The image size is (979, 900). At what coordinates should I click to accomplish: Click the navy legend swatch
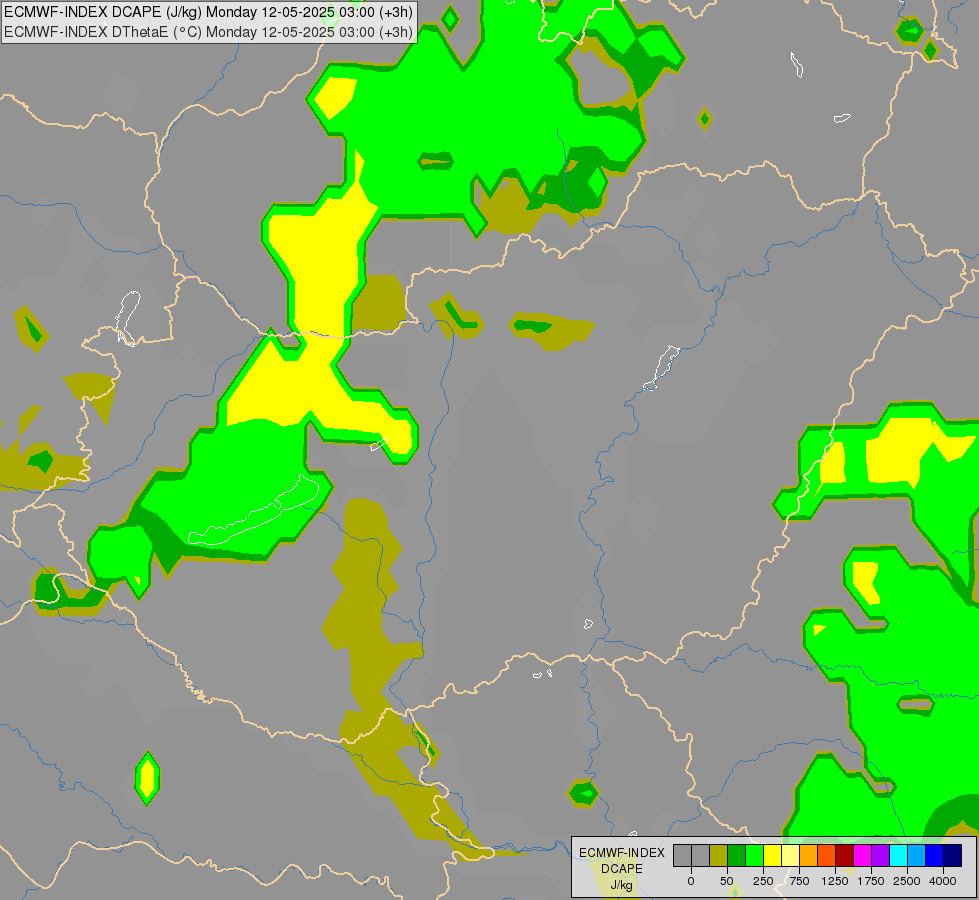click(x=952, y=856)
